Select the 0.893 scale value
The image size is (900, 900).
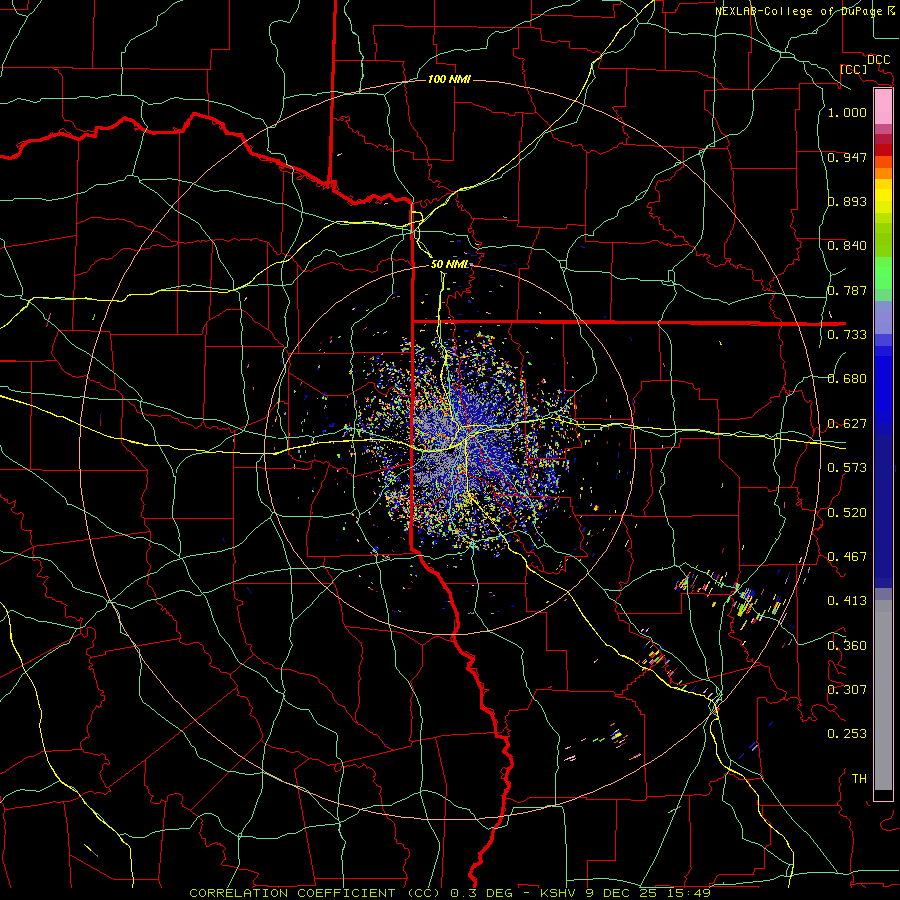tap(847, 201)
